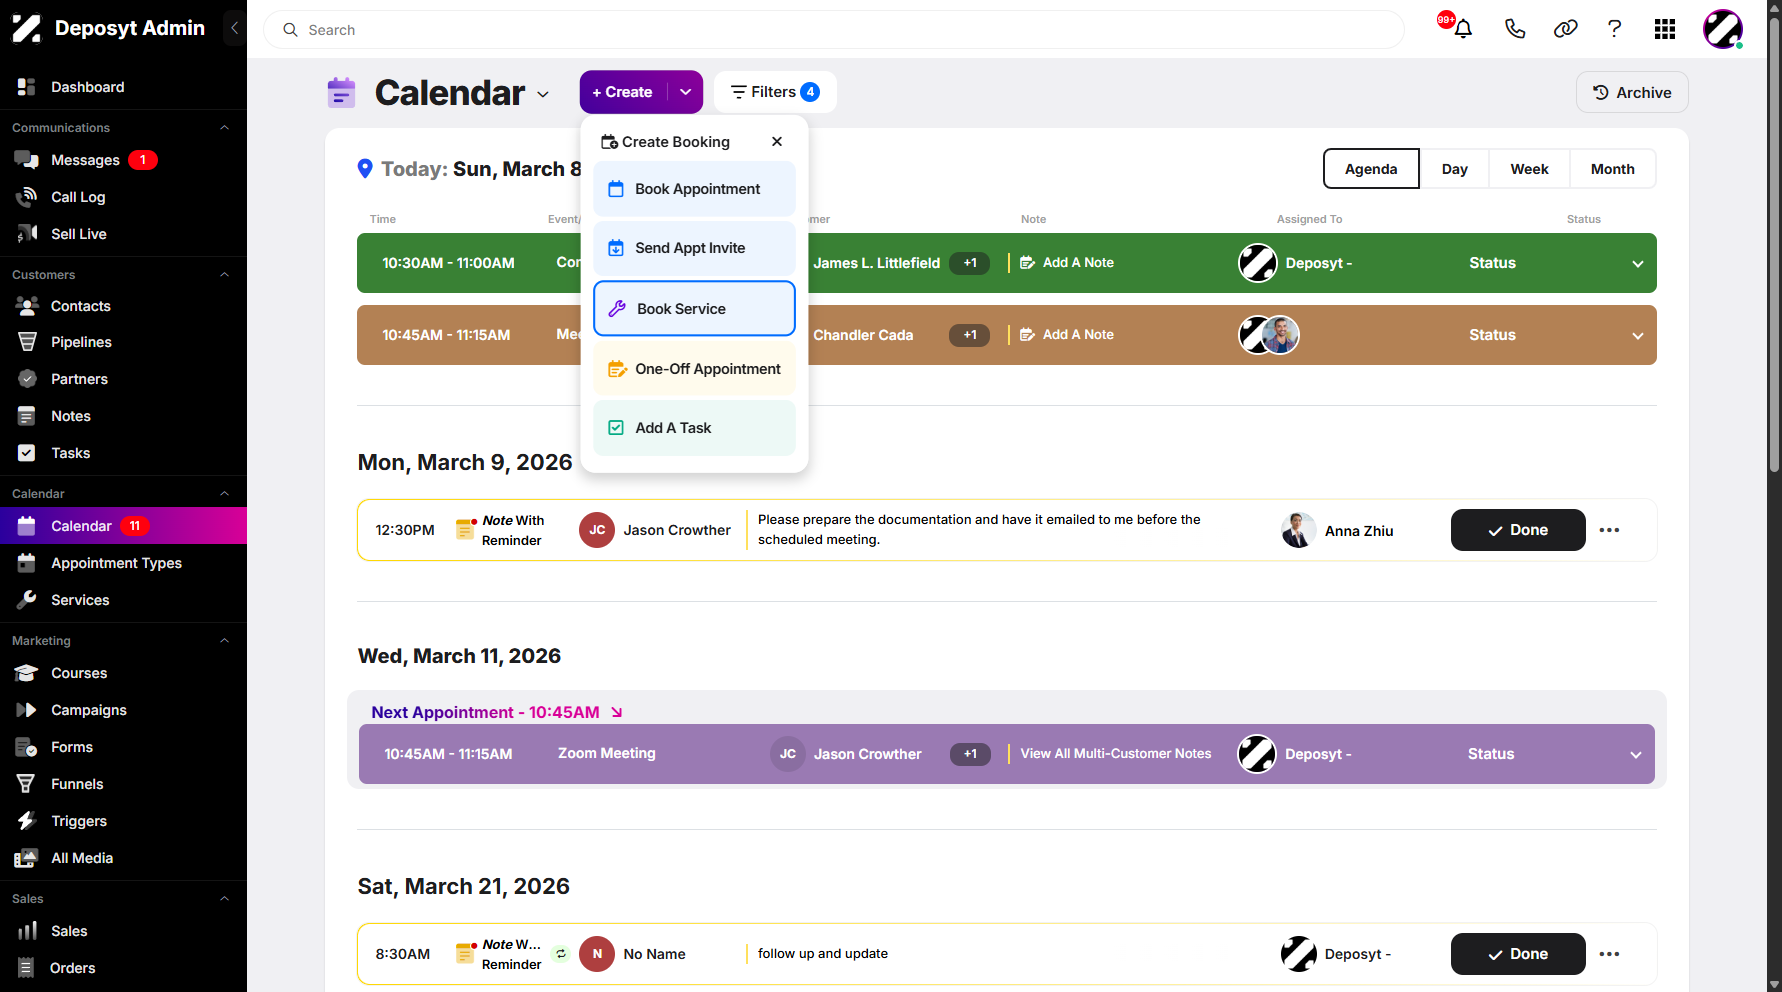Select Add A Task option
The width and height of the screenshot is (1782, 992).
click(x=694, y=428)
